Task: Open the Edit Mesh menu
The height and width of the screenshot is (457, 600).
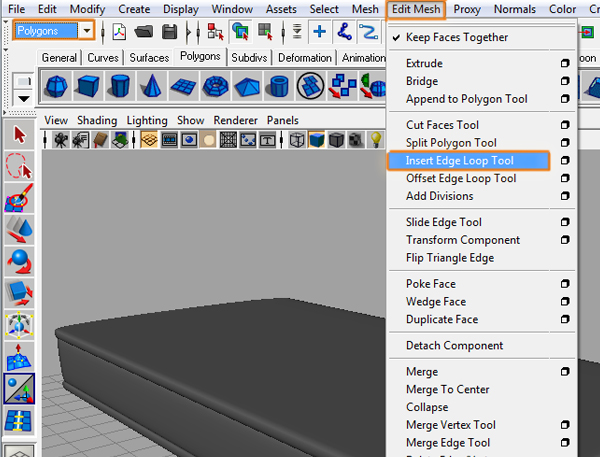Action: click(x=414, y=9)
